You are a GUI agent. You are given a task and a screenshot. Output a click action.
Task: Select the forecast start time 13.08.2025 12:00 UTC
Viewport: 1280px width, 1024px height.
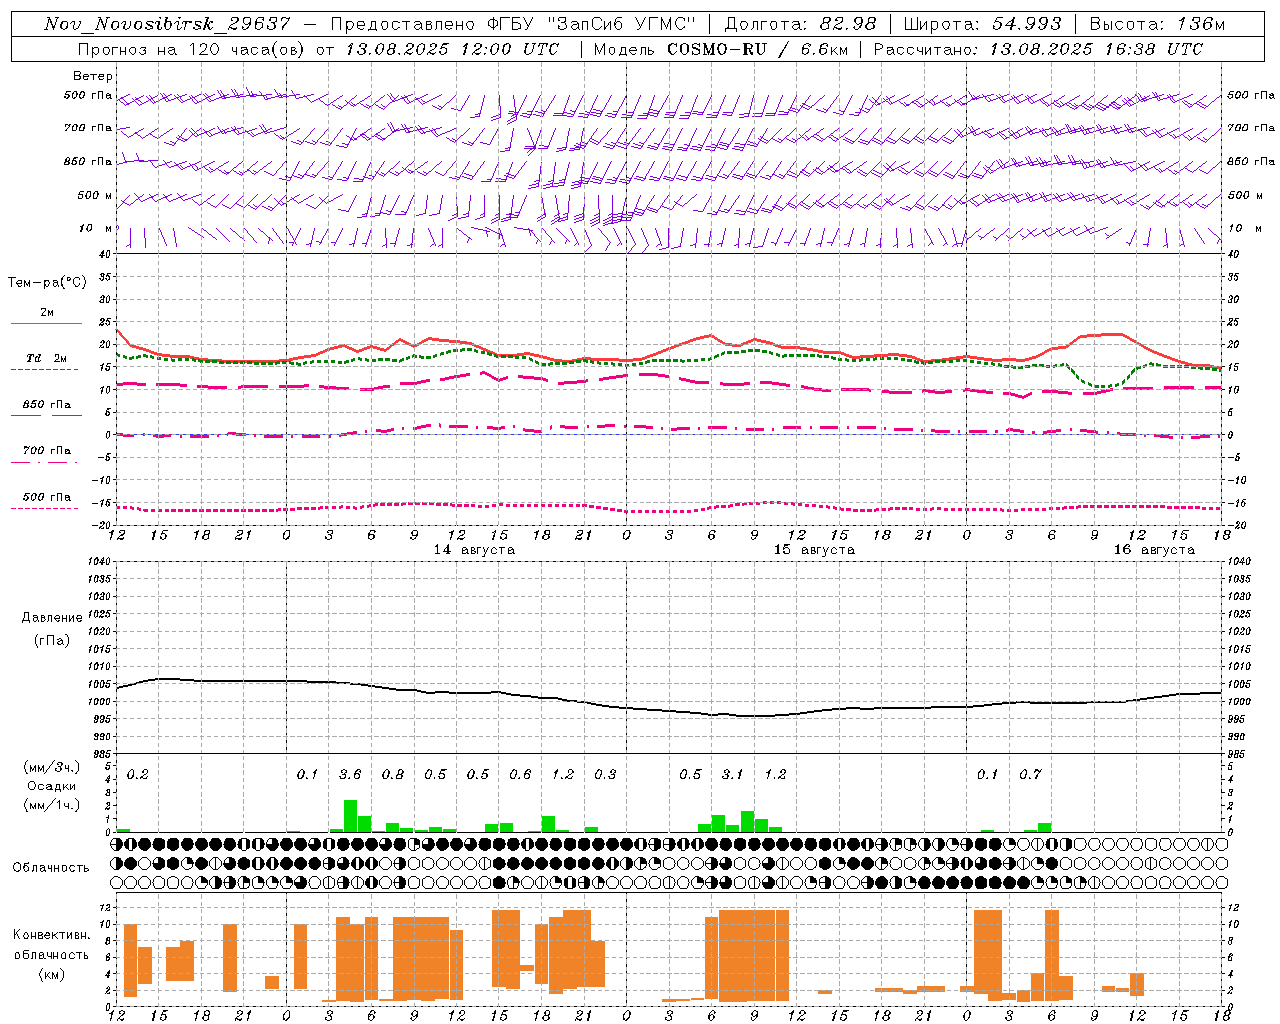452,49
